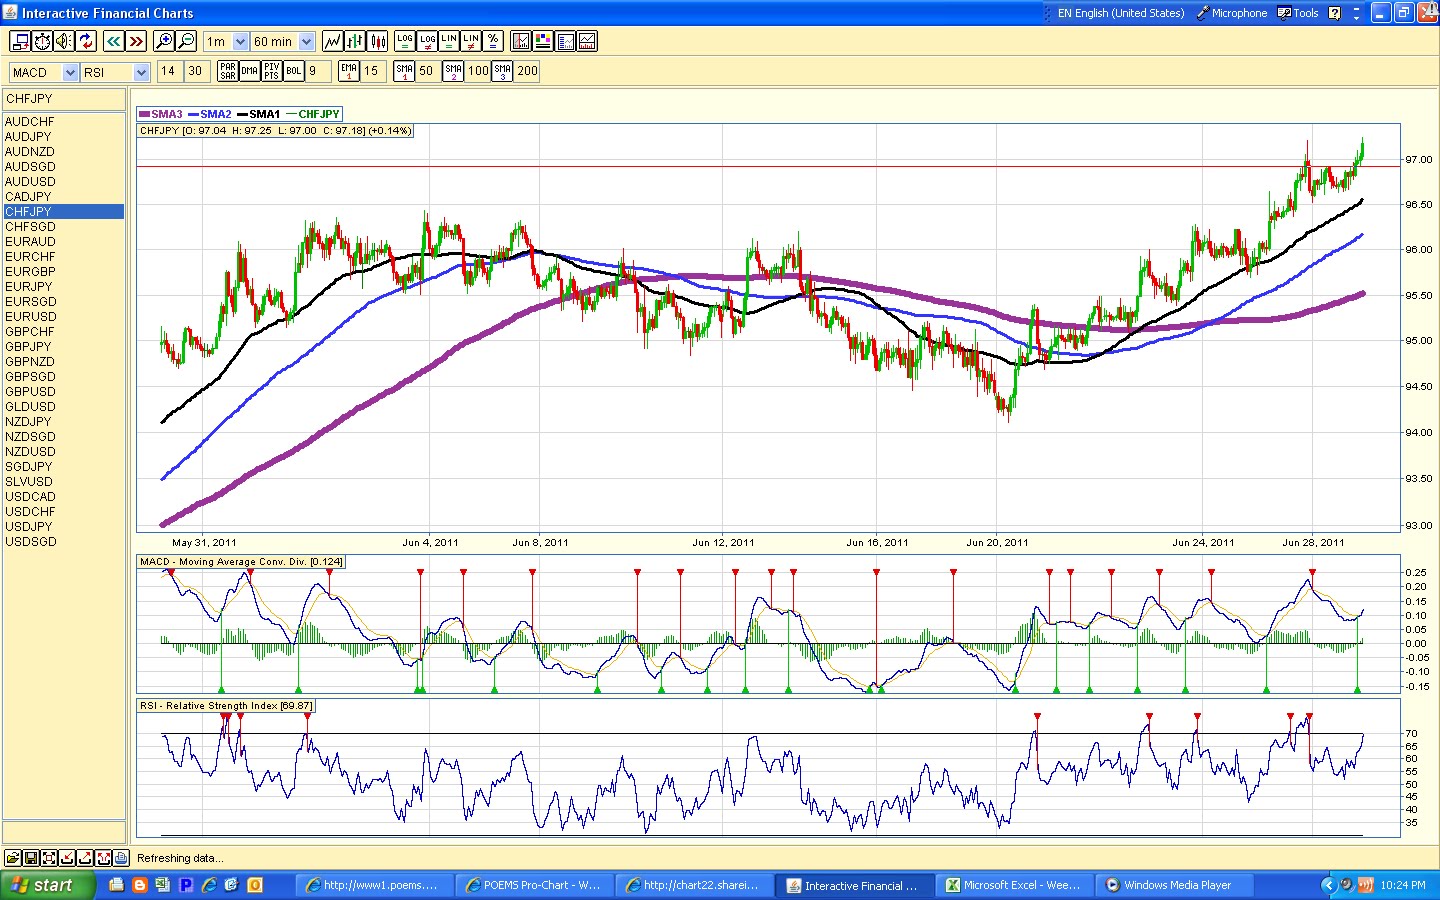Click the zoom in magnifier icon
The width and height of the screenshot is (1440, 900).
click(164, 41)
